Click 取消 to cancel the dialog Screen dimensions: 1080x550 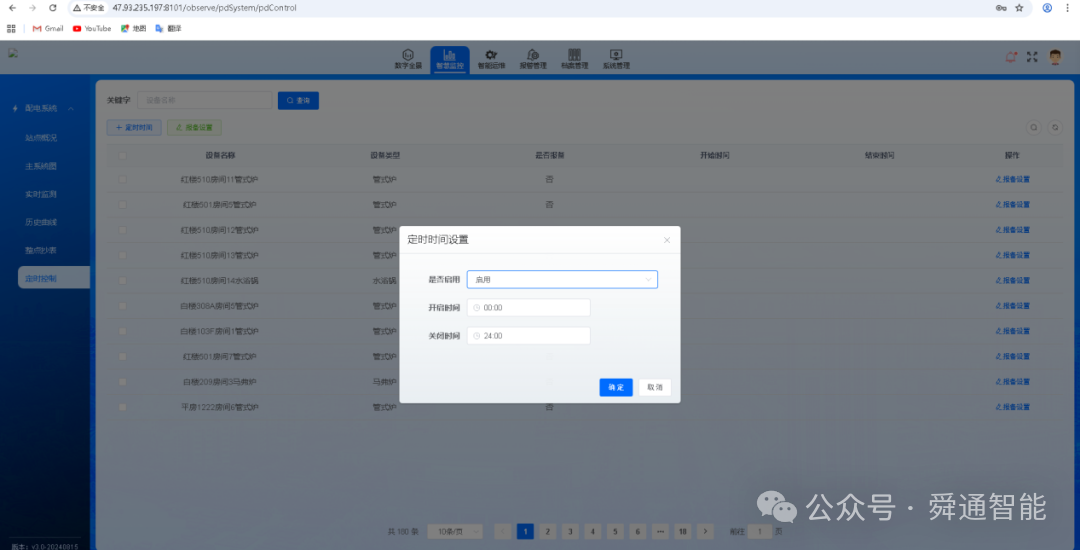655,387
